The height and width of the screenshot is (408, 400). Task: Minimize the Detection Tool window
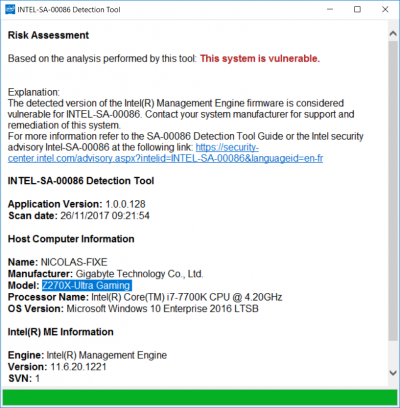pos(330,9)
